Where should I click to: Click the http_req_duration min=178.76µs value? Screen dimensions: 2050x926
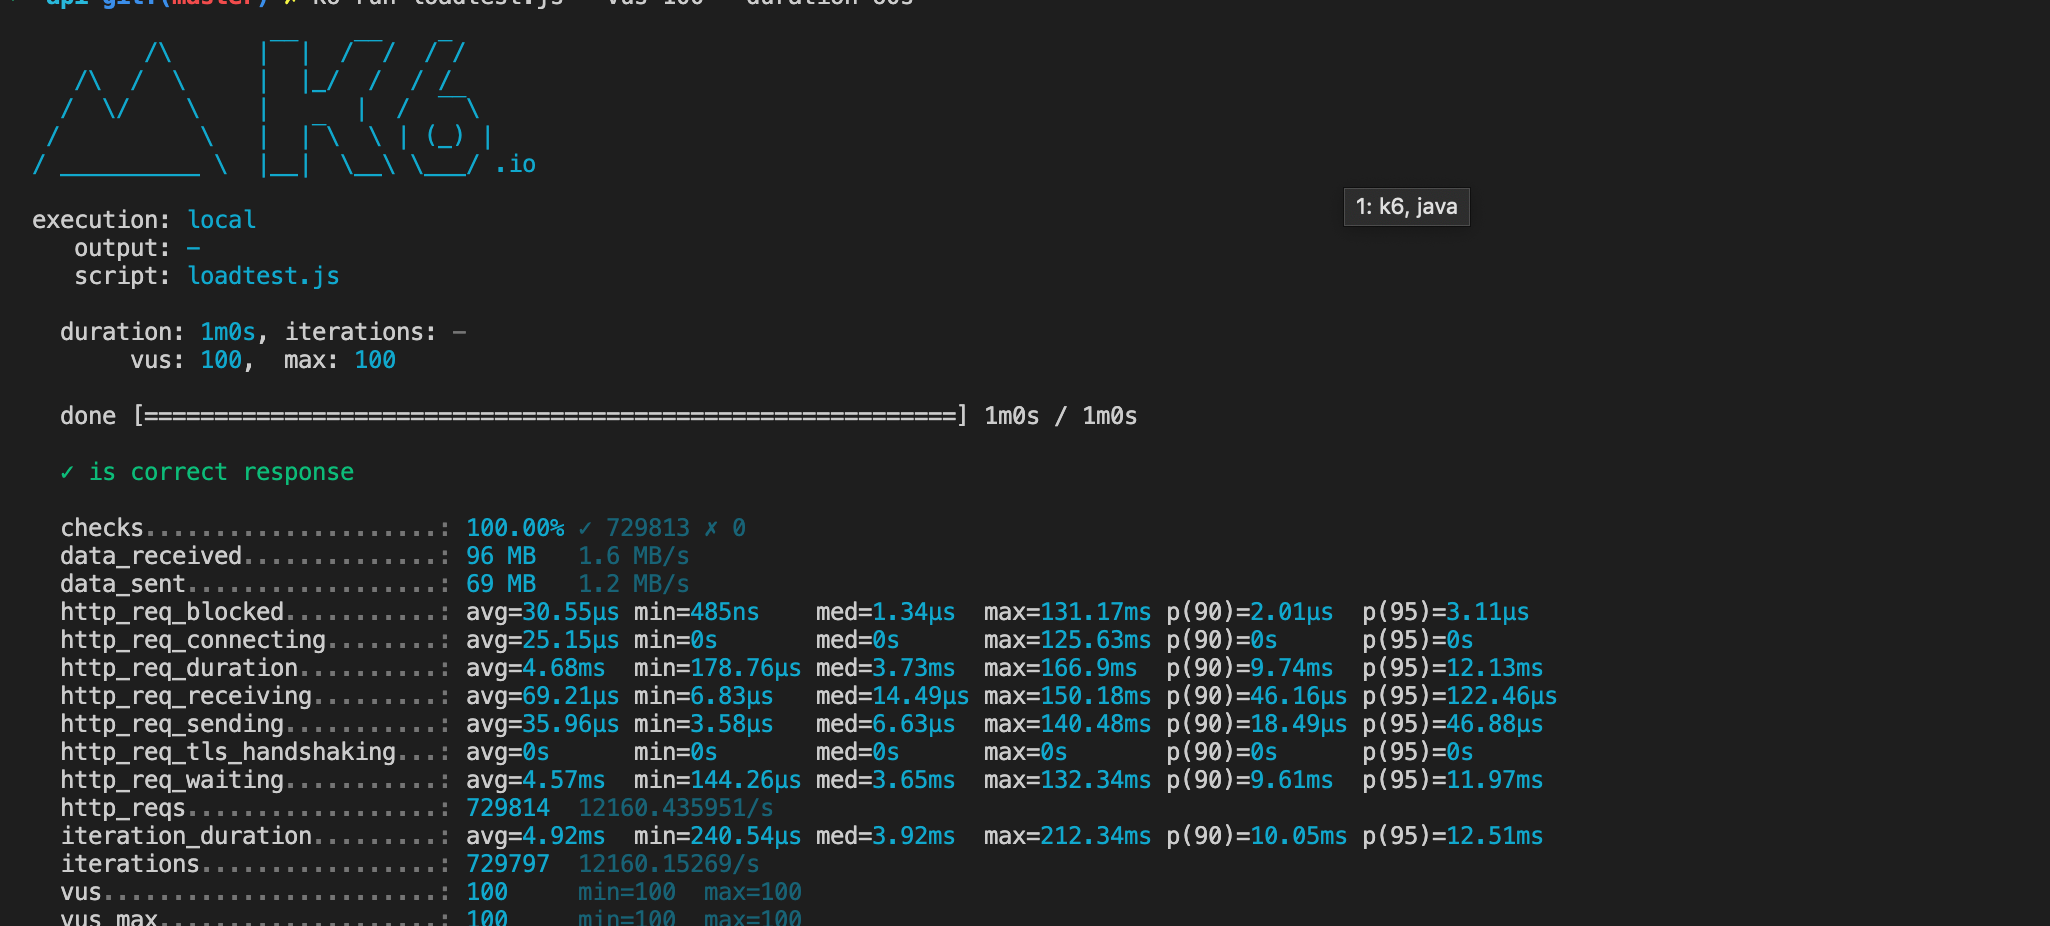(x=717, y=668)
